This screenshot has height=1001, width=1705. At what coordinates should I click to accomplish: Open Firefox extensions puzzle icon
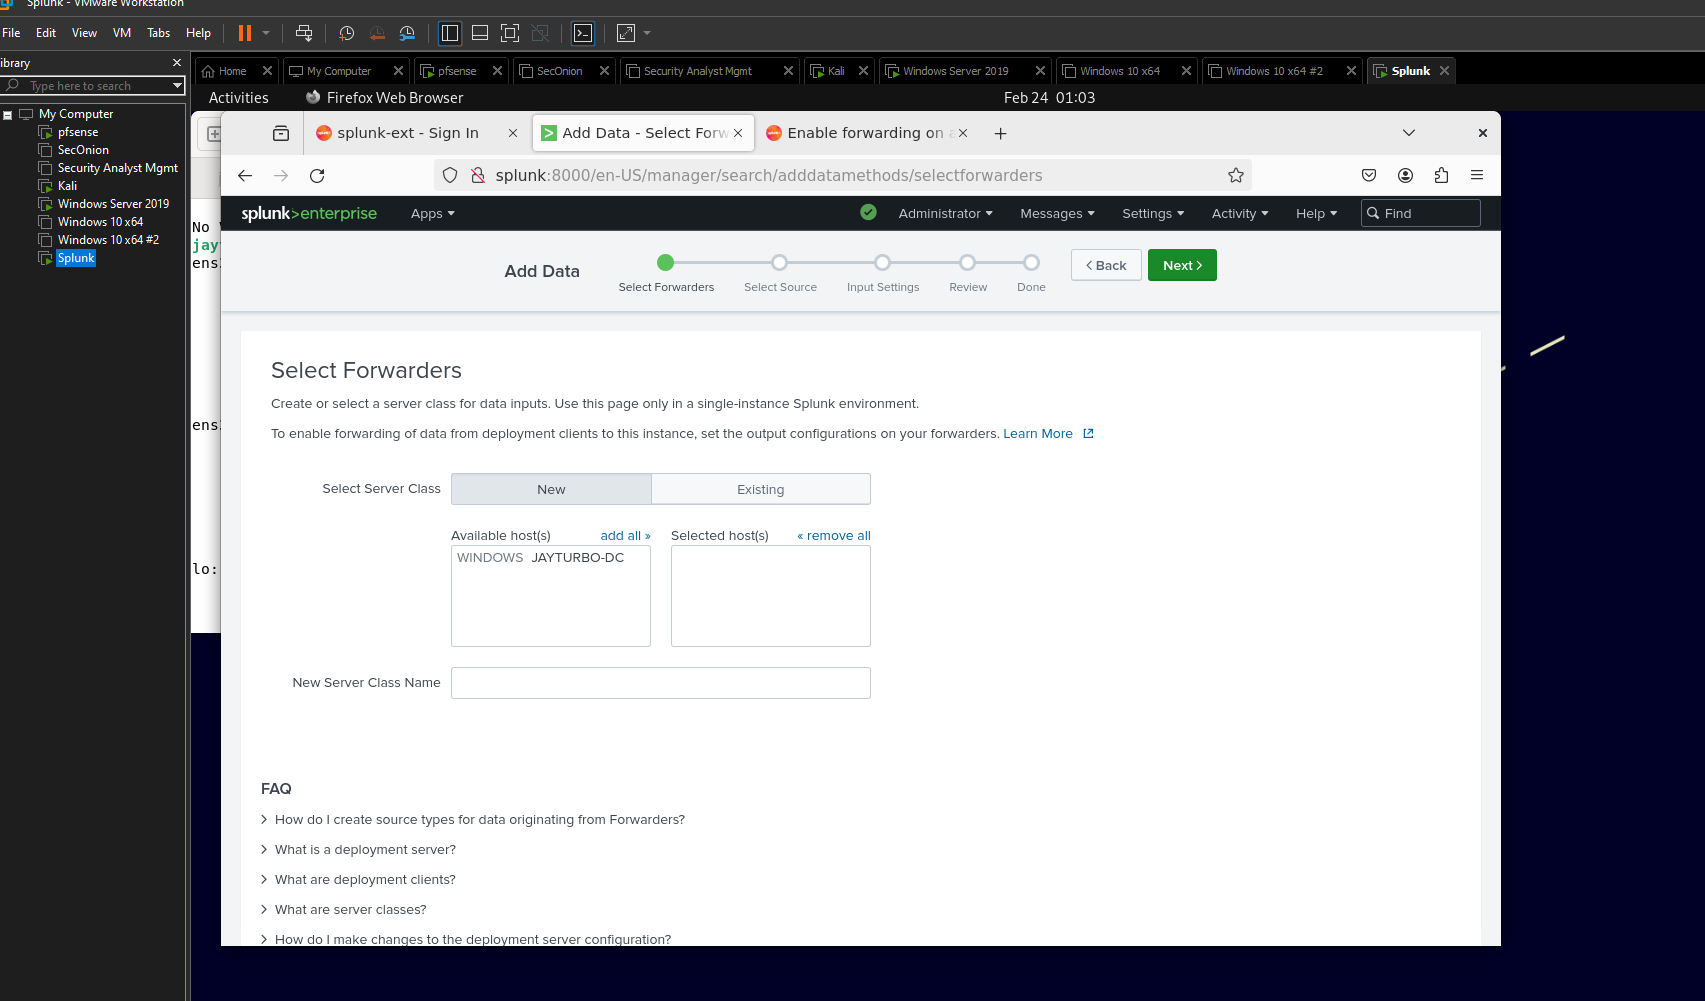(1441, 175)
